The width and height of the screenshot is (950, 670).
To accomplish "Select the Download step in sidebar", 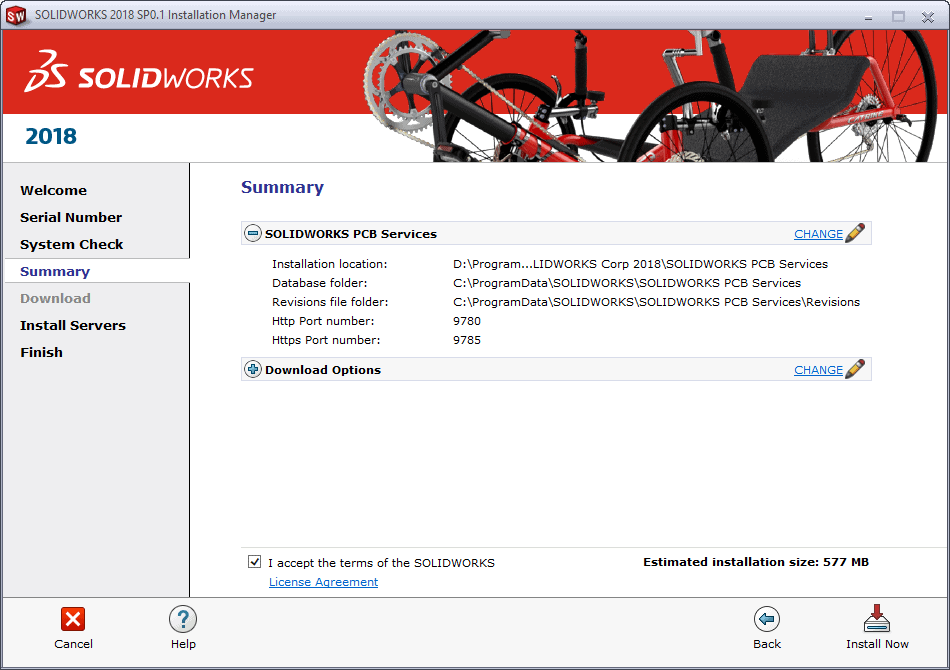I will click(x=55, y=299).
